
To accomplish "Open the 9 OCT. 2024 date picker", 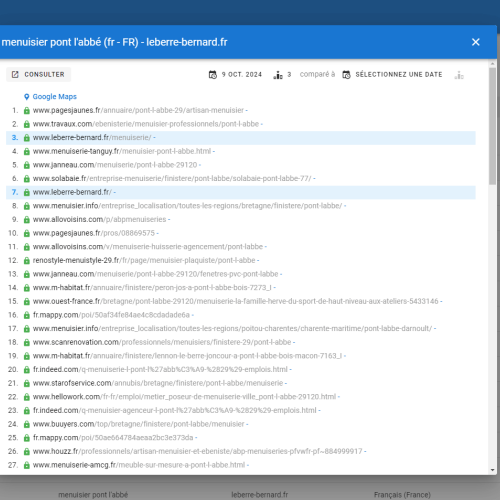I will point(236,75).
